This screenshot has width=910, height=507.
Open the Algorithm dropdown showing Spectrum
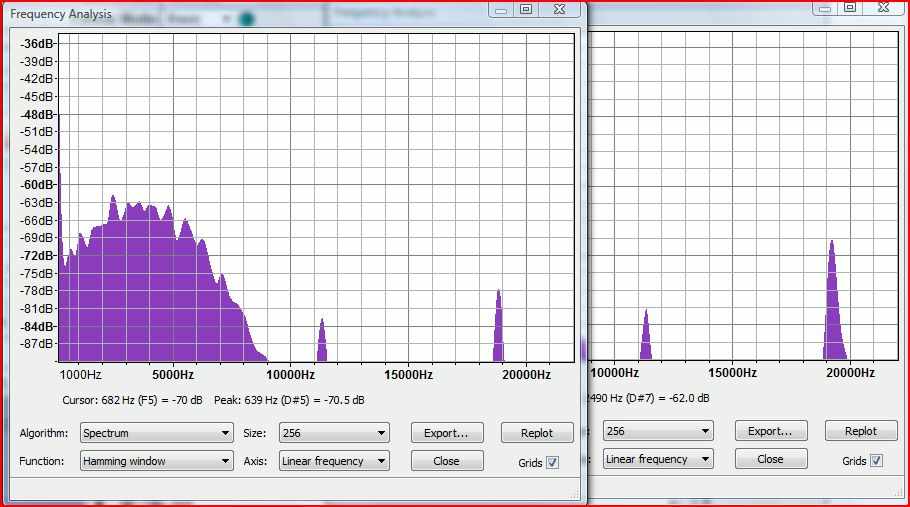coord(157,433)
